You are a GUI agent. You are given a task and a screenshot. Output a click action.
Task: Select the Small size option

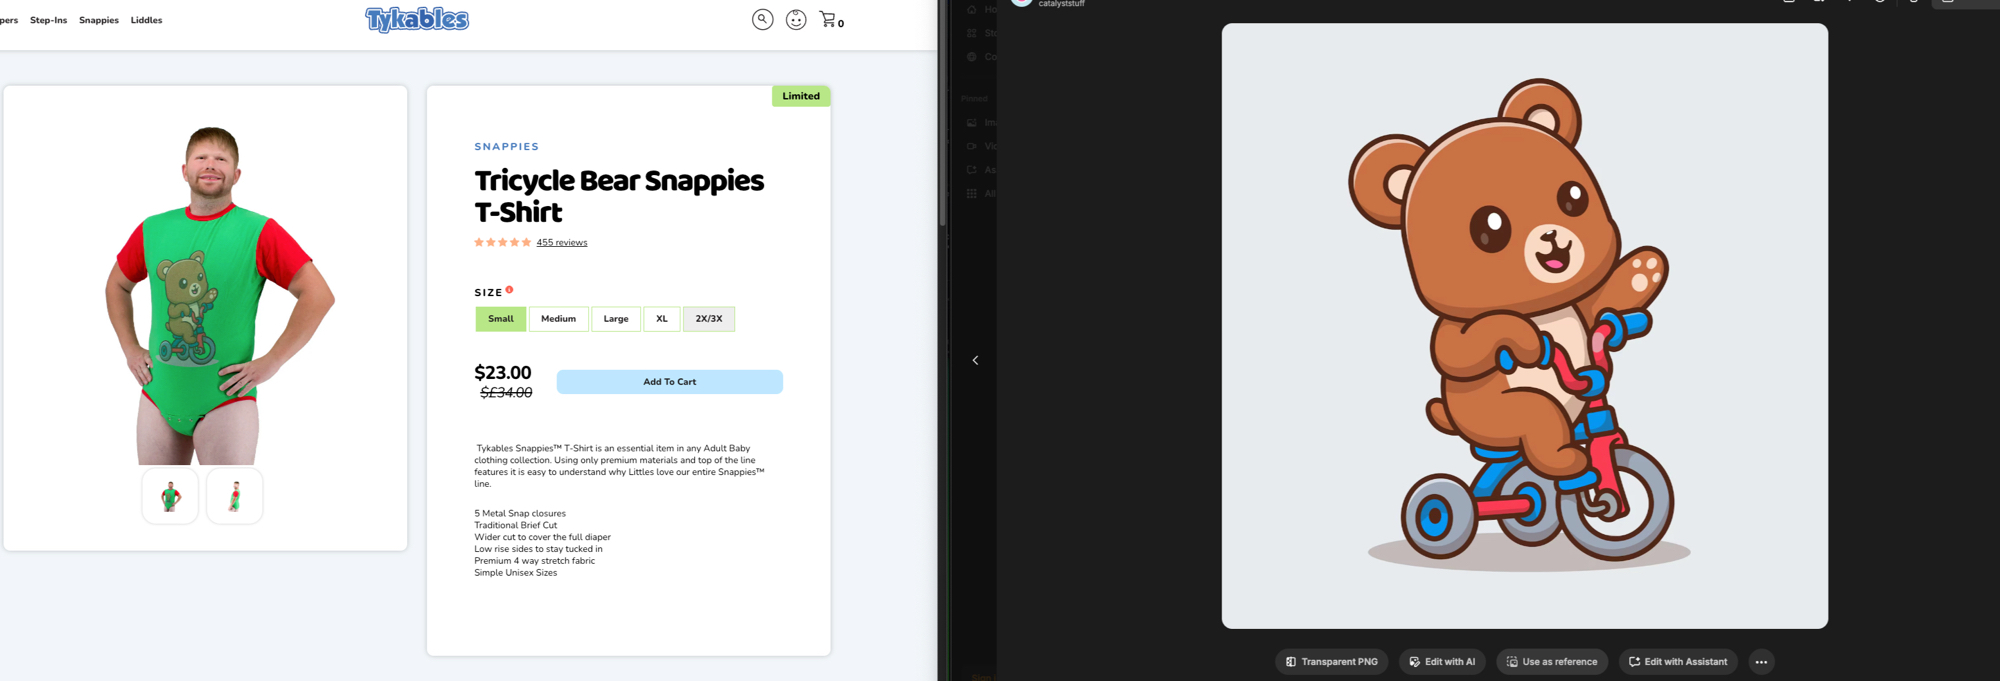[x=501, y=319]
